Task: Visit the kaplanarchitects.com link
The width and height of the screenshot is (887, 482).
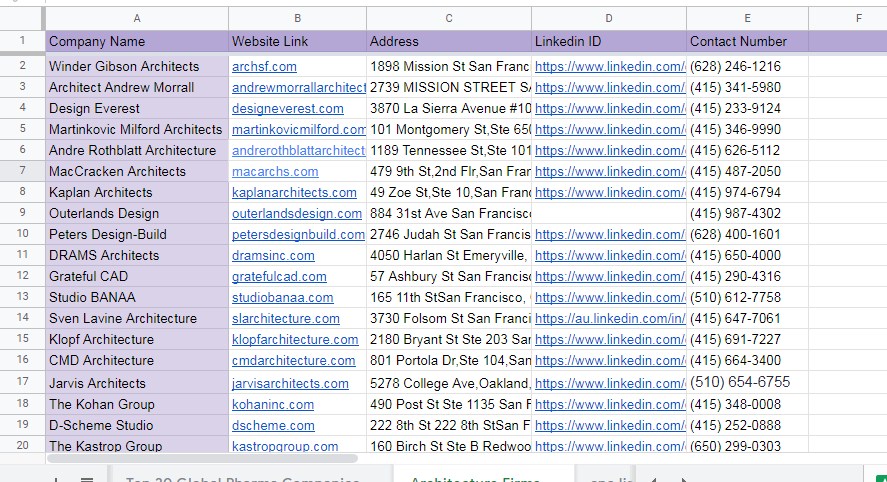Action: pos(294,193)
